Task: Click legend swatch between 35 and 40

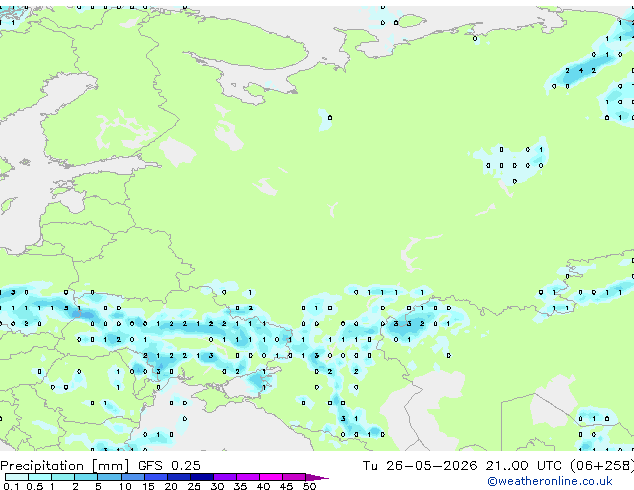Action: [248, 477]
